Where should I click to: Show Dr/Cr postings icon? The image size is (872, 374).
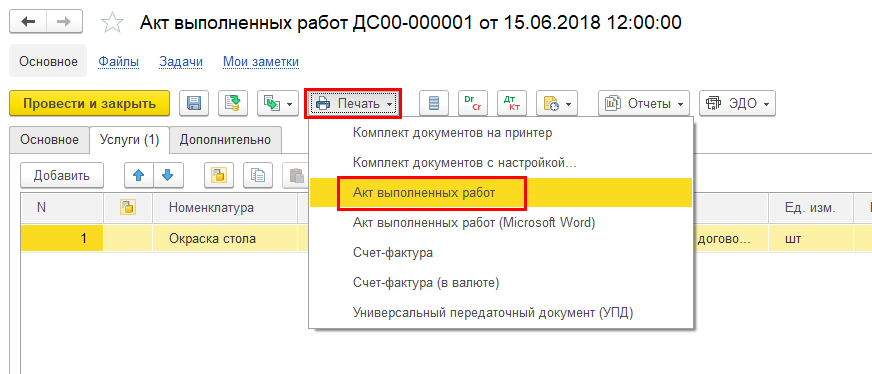tap(472, 103)
